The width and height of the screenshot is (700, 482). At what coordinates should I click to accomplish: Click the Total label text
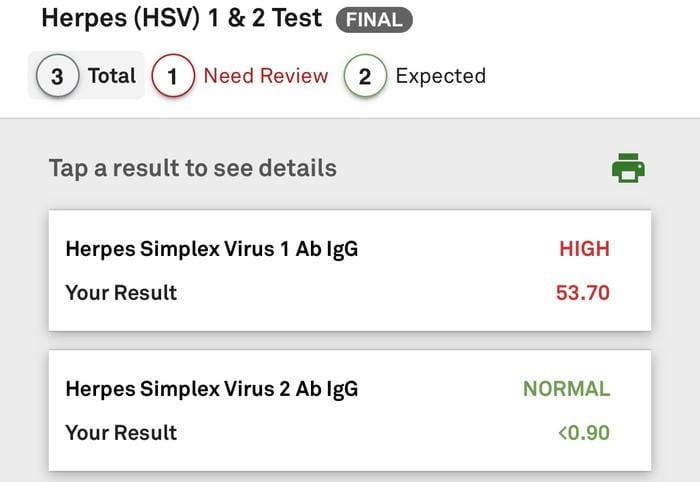112,75
